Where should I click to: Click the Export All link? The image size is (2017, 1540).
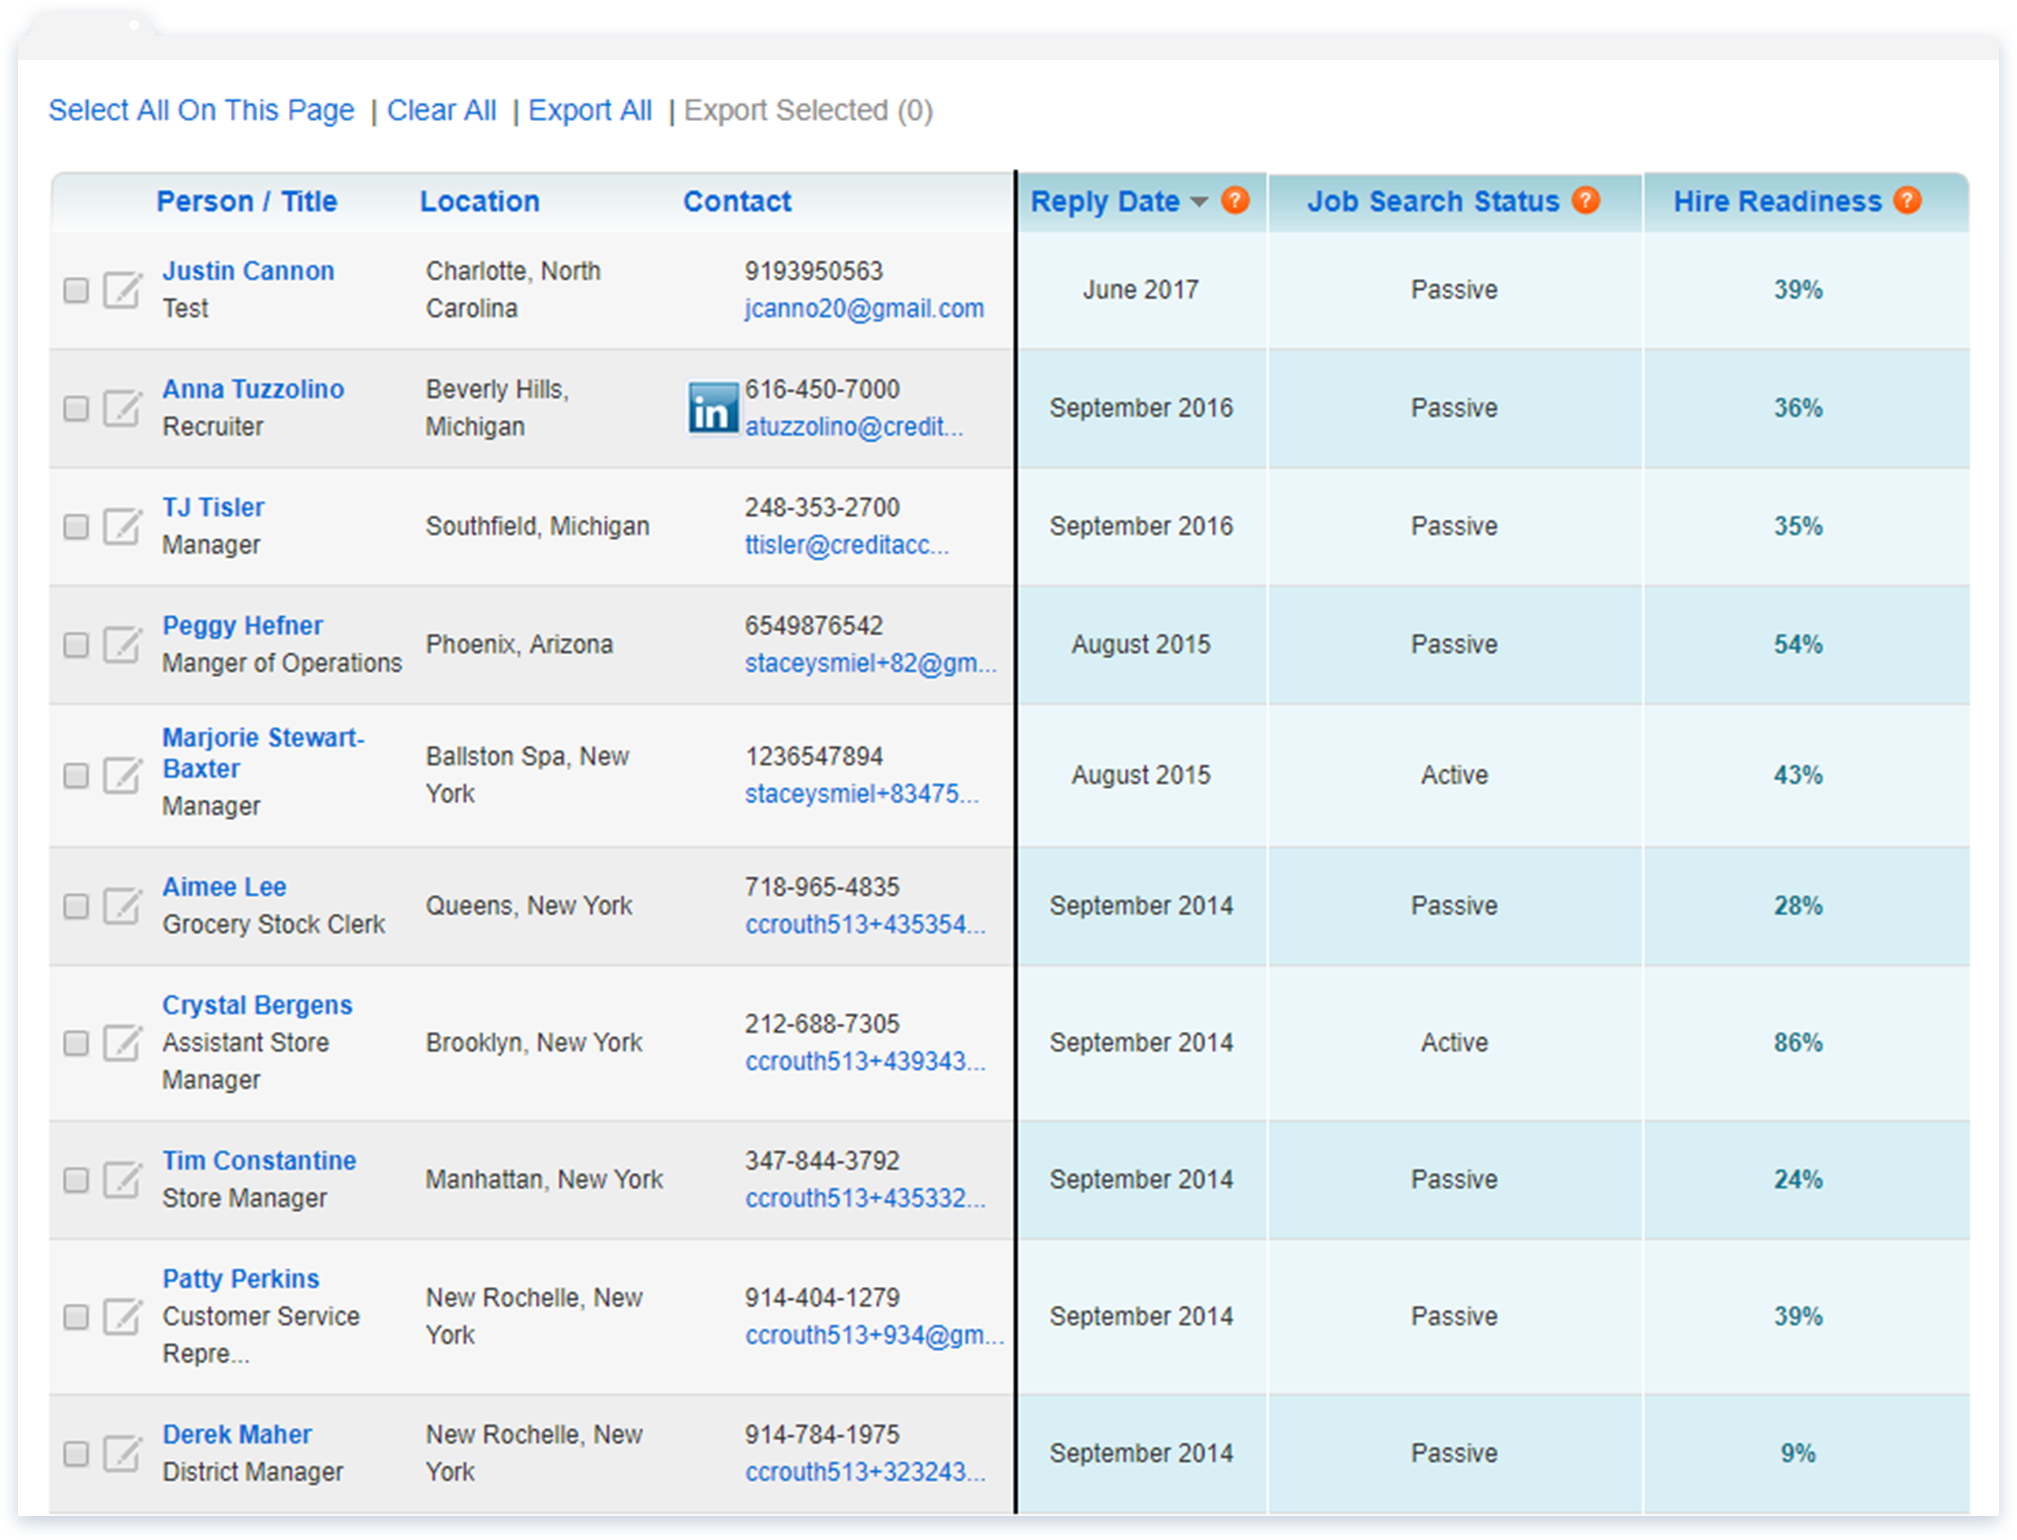[x=590, y=110]
